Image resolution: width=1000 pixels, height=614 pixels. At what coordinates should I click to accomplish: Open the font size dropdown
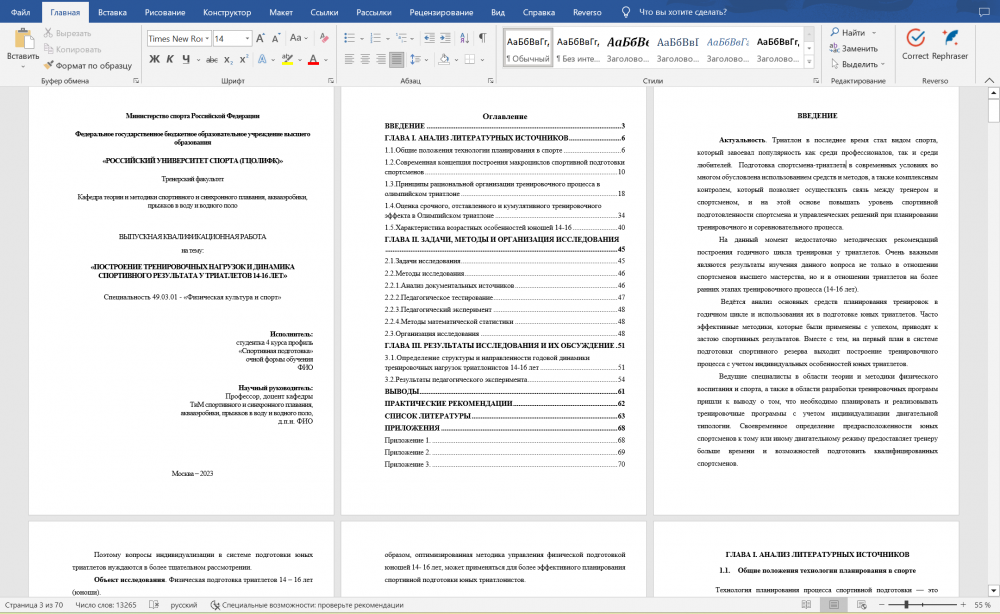tap(246, 38)
